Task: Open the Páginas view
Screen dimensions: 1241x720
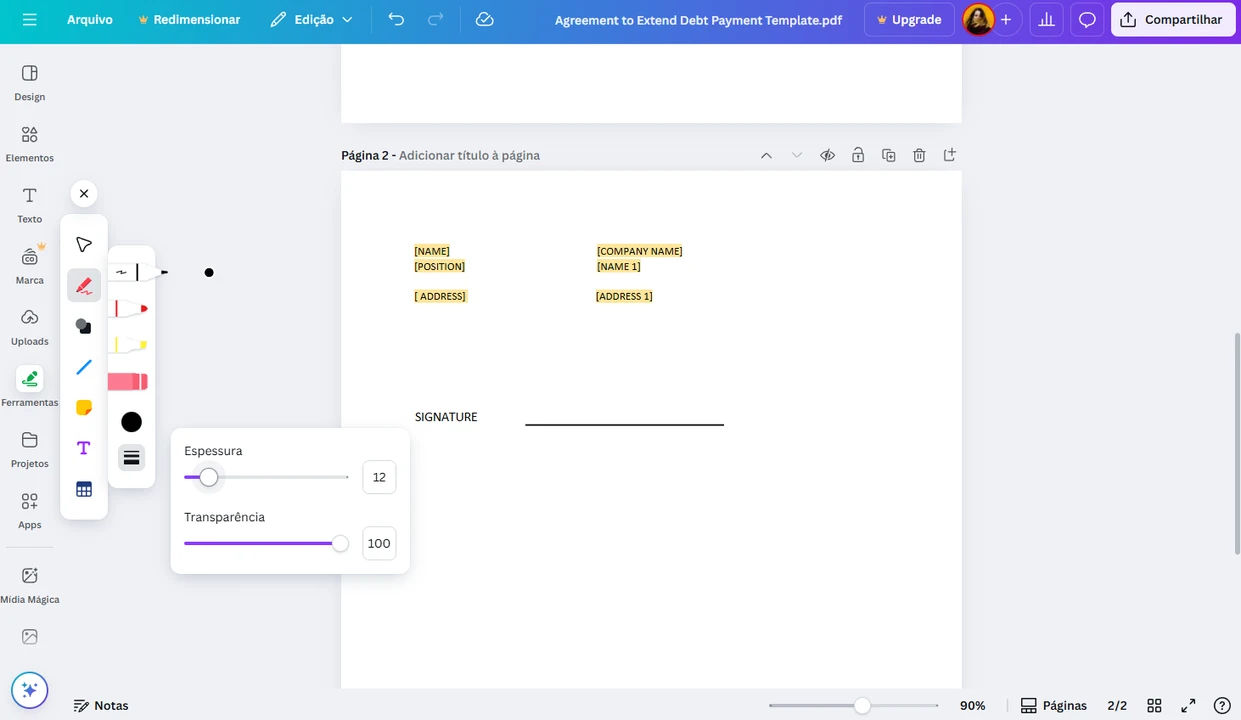Action: (1053, 705)
